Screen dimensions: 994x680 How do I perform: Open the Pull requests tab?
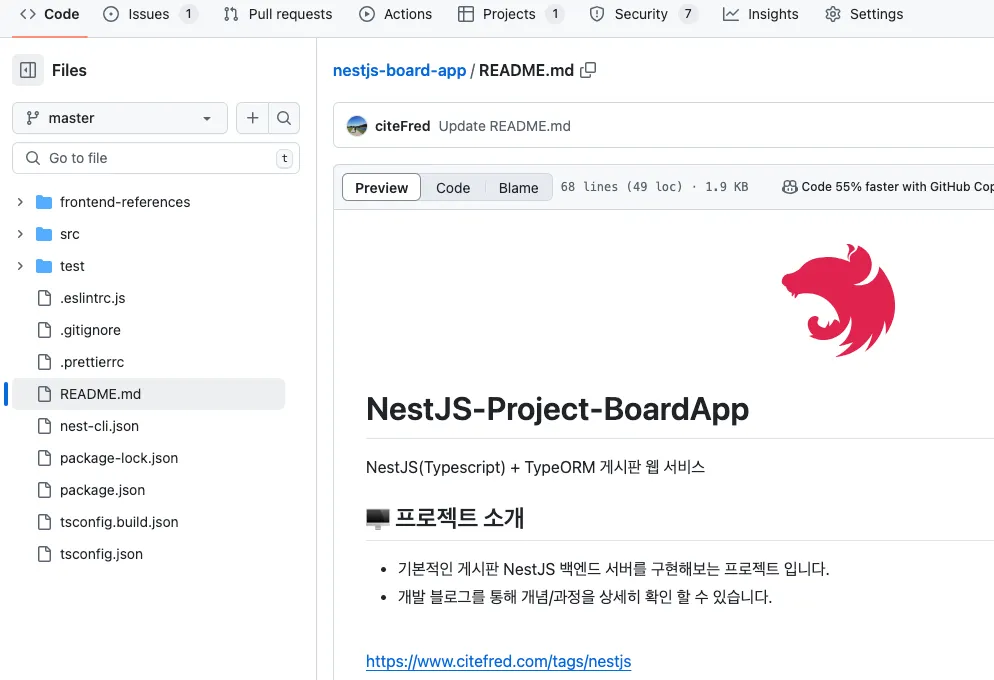(x=278, y=14)
